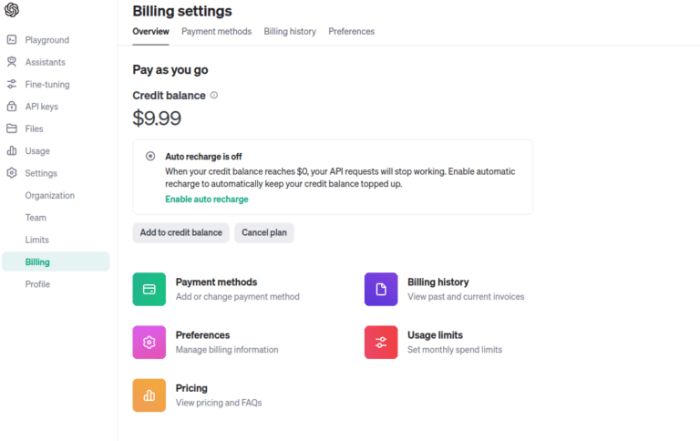
Task: Click Enable auto recharge link
Action: [206, 199]
